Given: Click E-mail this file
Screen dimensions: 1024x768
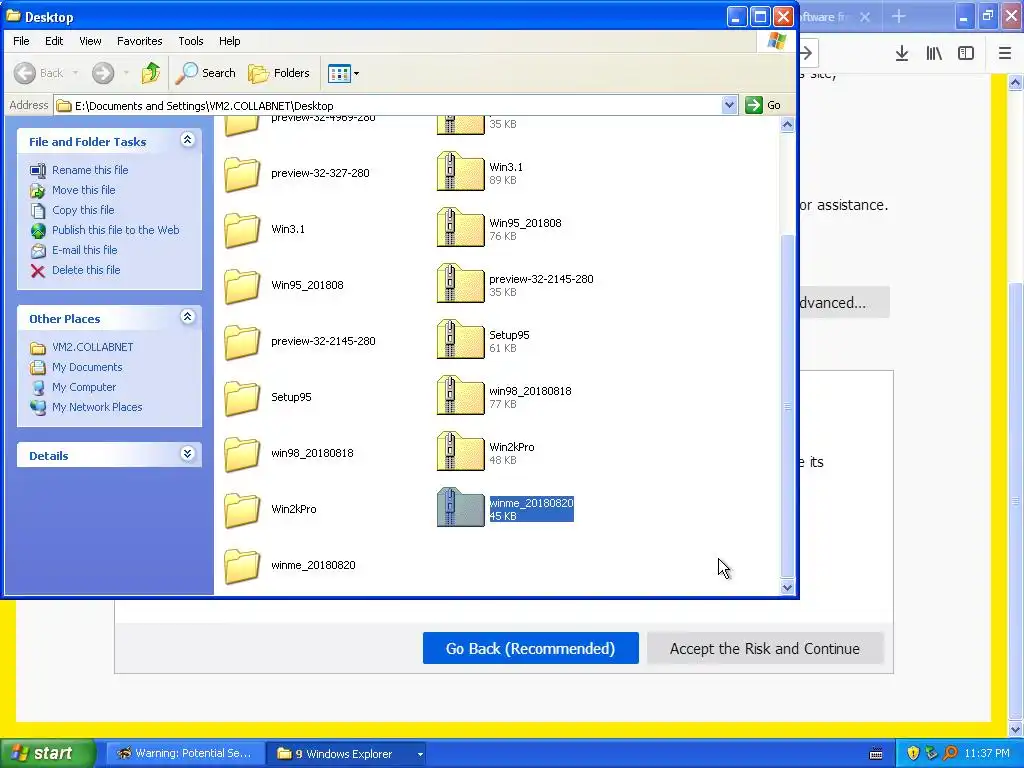Looking at the screenshot, I should pyautogui.click(x=85, y=250).
